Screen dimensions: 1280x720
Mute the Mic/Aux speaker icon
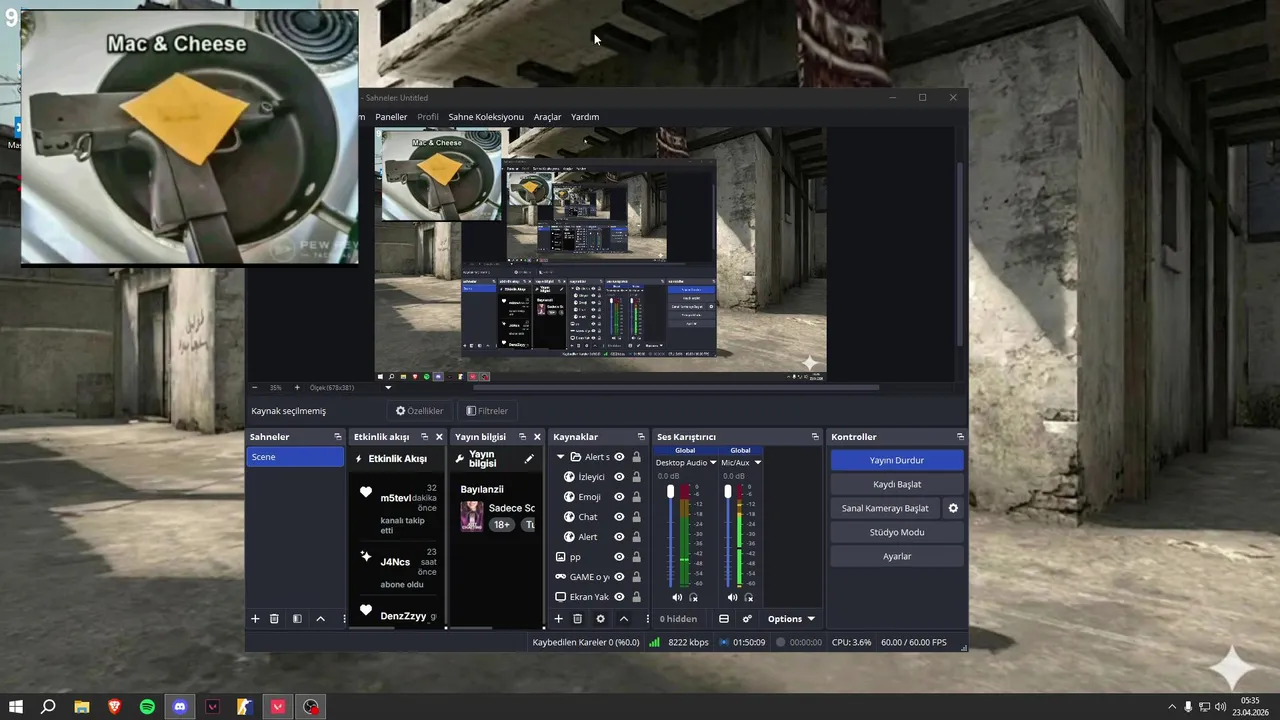click(732, 597)
